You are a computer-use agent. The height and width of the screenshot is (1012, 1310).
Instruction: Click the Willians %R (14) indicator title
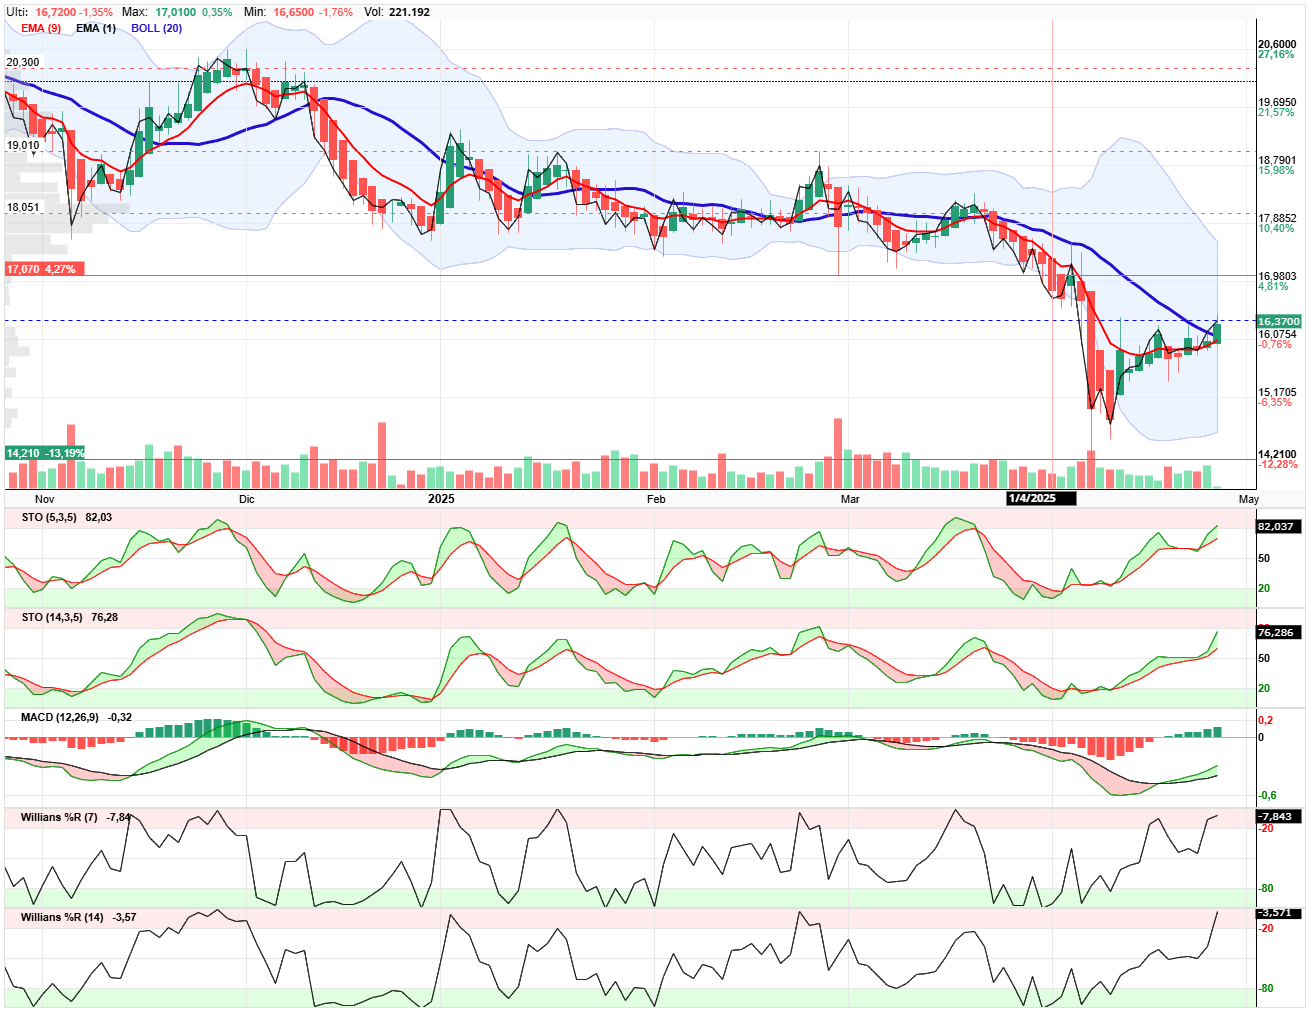62,917
